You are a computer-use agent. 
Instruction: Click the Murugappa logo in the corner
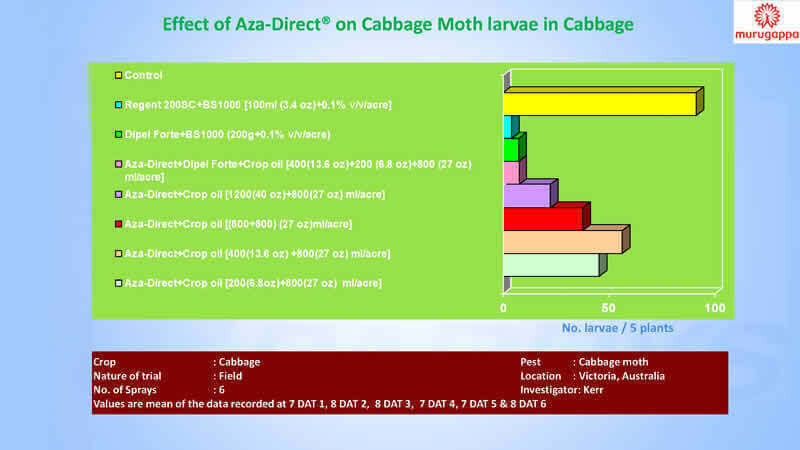point(765,22)
